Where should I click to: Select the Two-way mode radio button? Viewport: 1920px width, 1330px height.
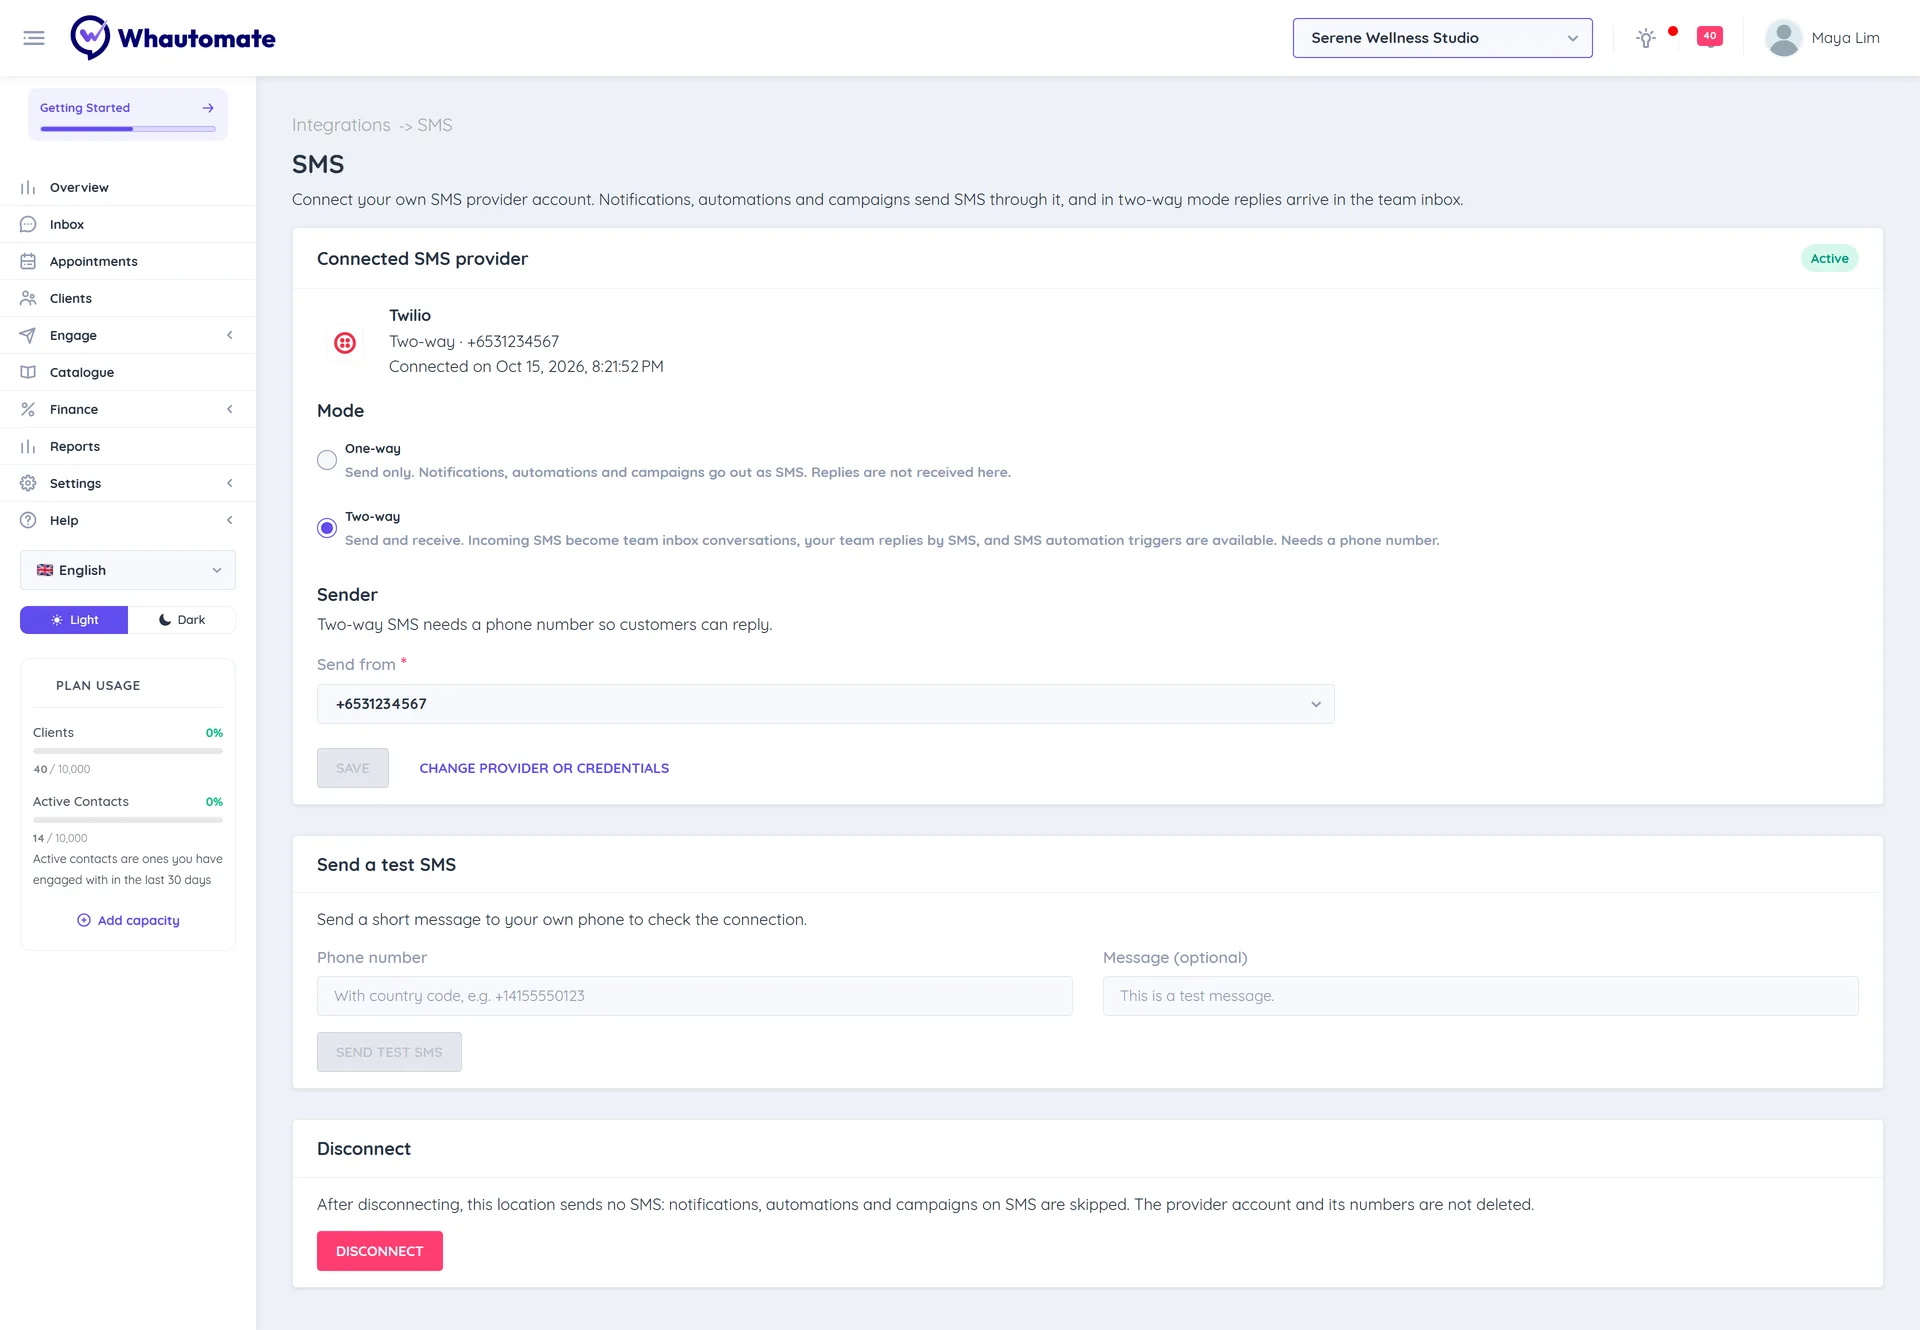click(327, 529)
